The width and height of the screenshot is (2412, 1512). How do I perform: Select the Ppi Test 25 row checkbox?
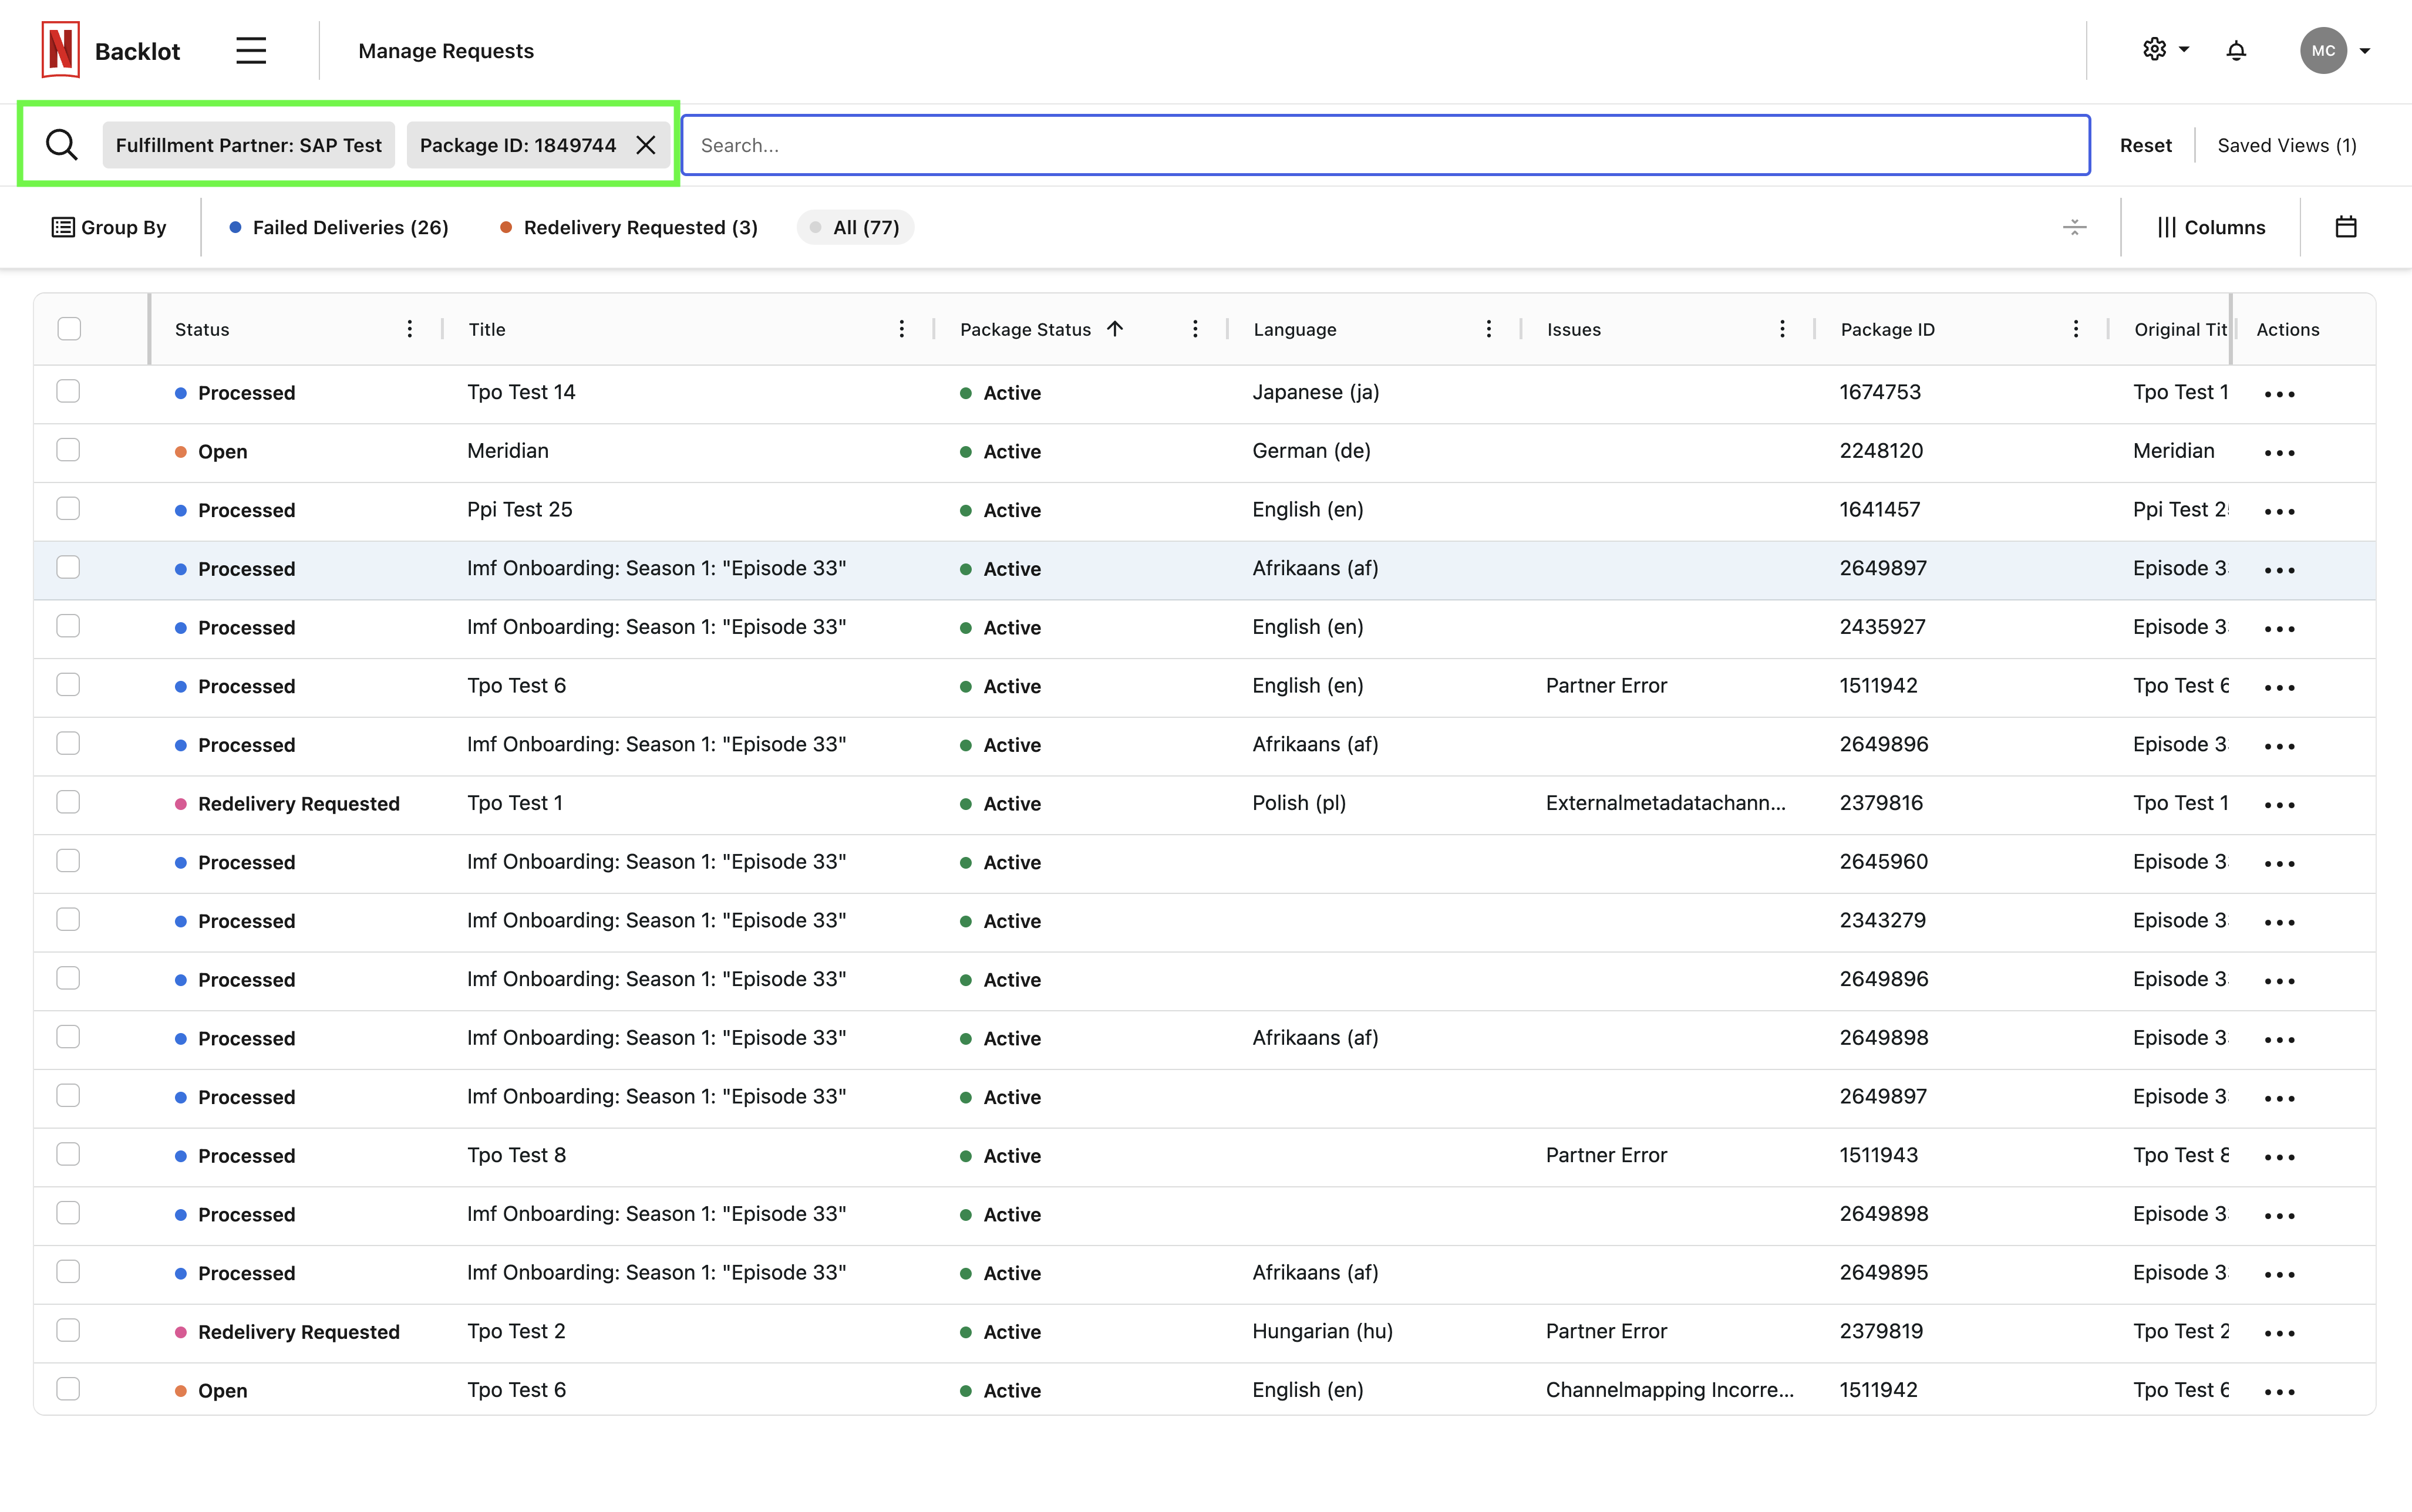[68, 509]
